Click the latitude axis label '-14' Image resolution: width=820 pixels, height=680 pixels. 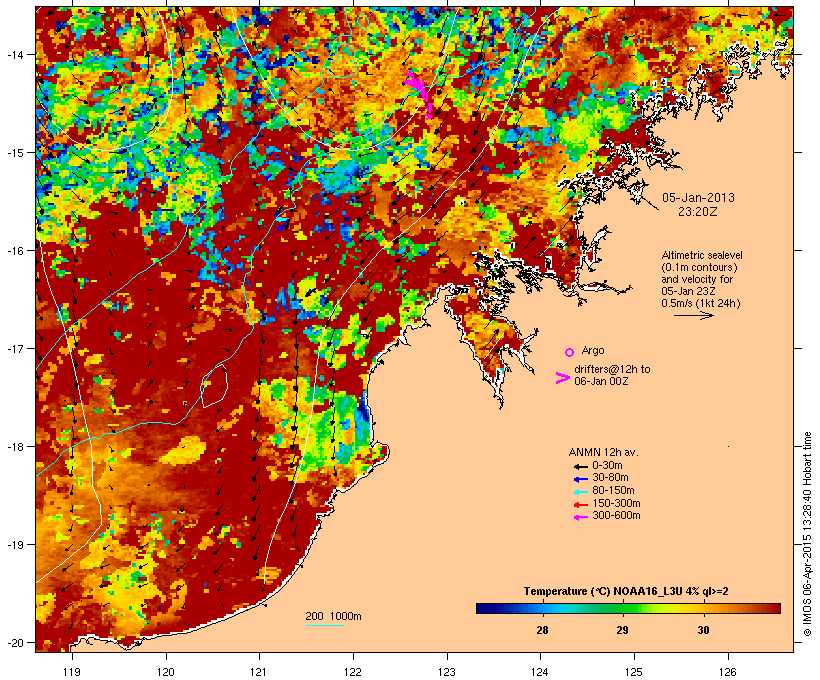click(14, 54)
